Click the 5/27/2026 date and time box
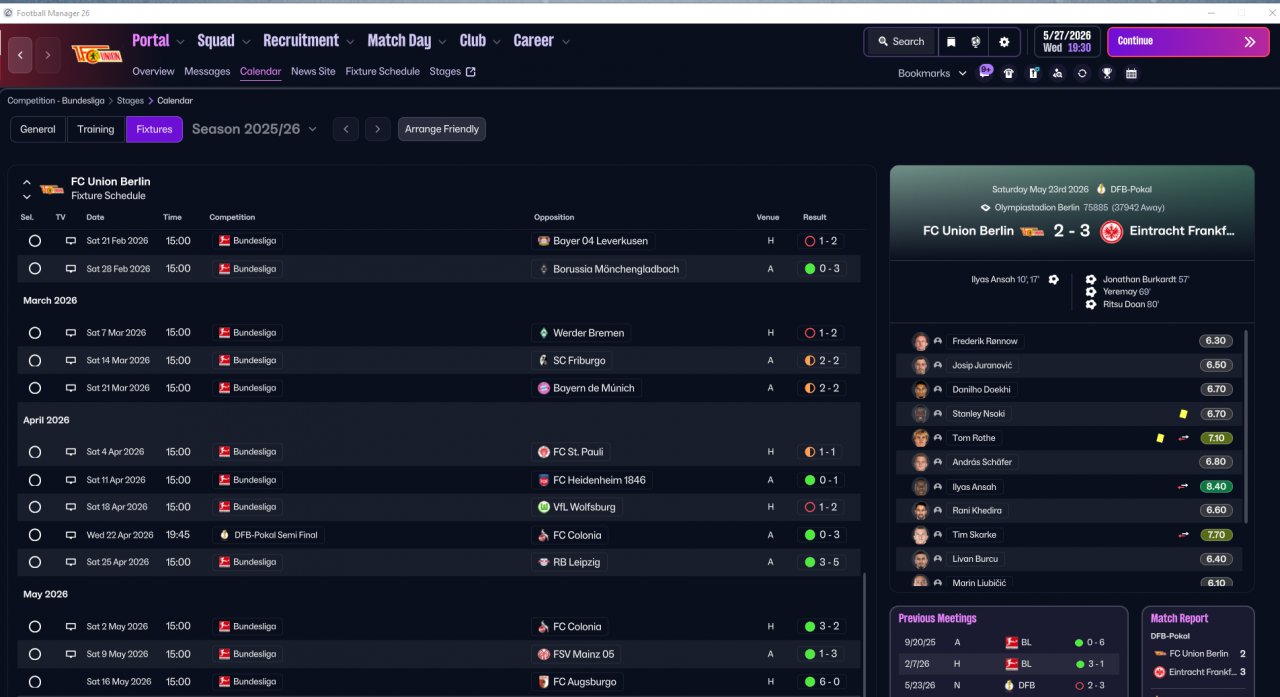Image resolution: width=1280 pixels, height=697 pixels. (x=1067, y=42)
